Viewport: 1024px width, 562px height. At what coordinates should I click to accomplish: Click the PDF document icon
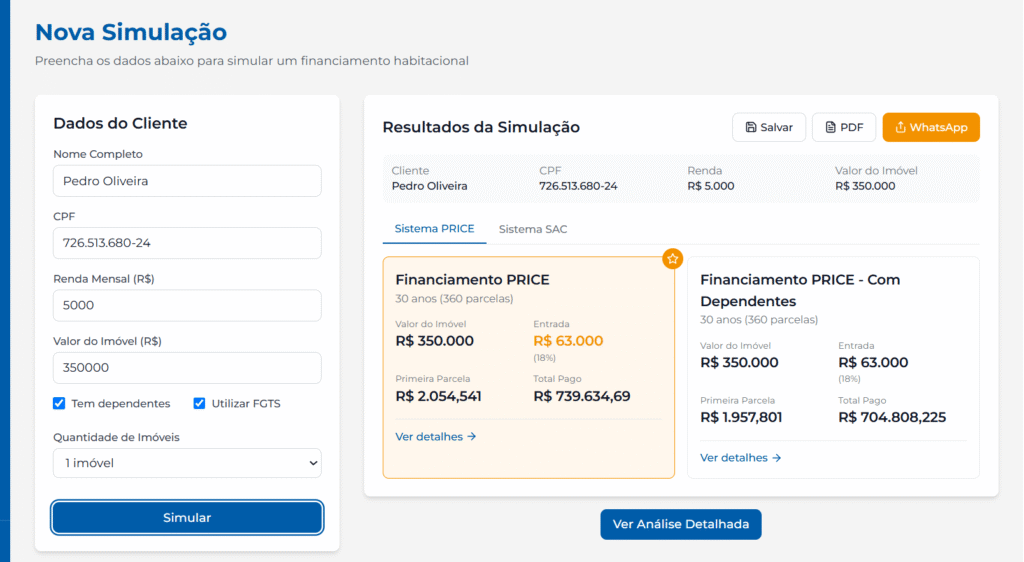pos(829,127)
